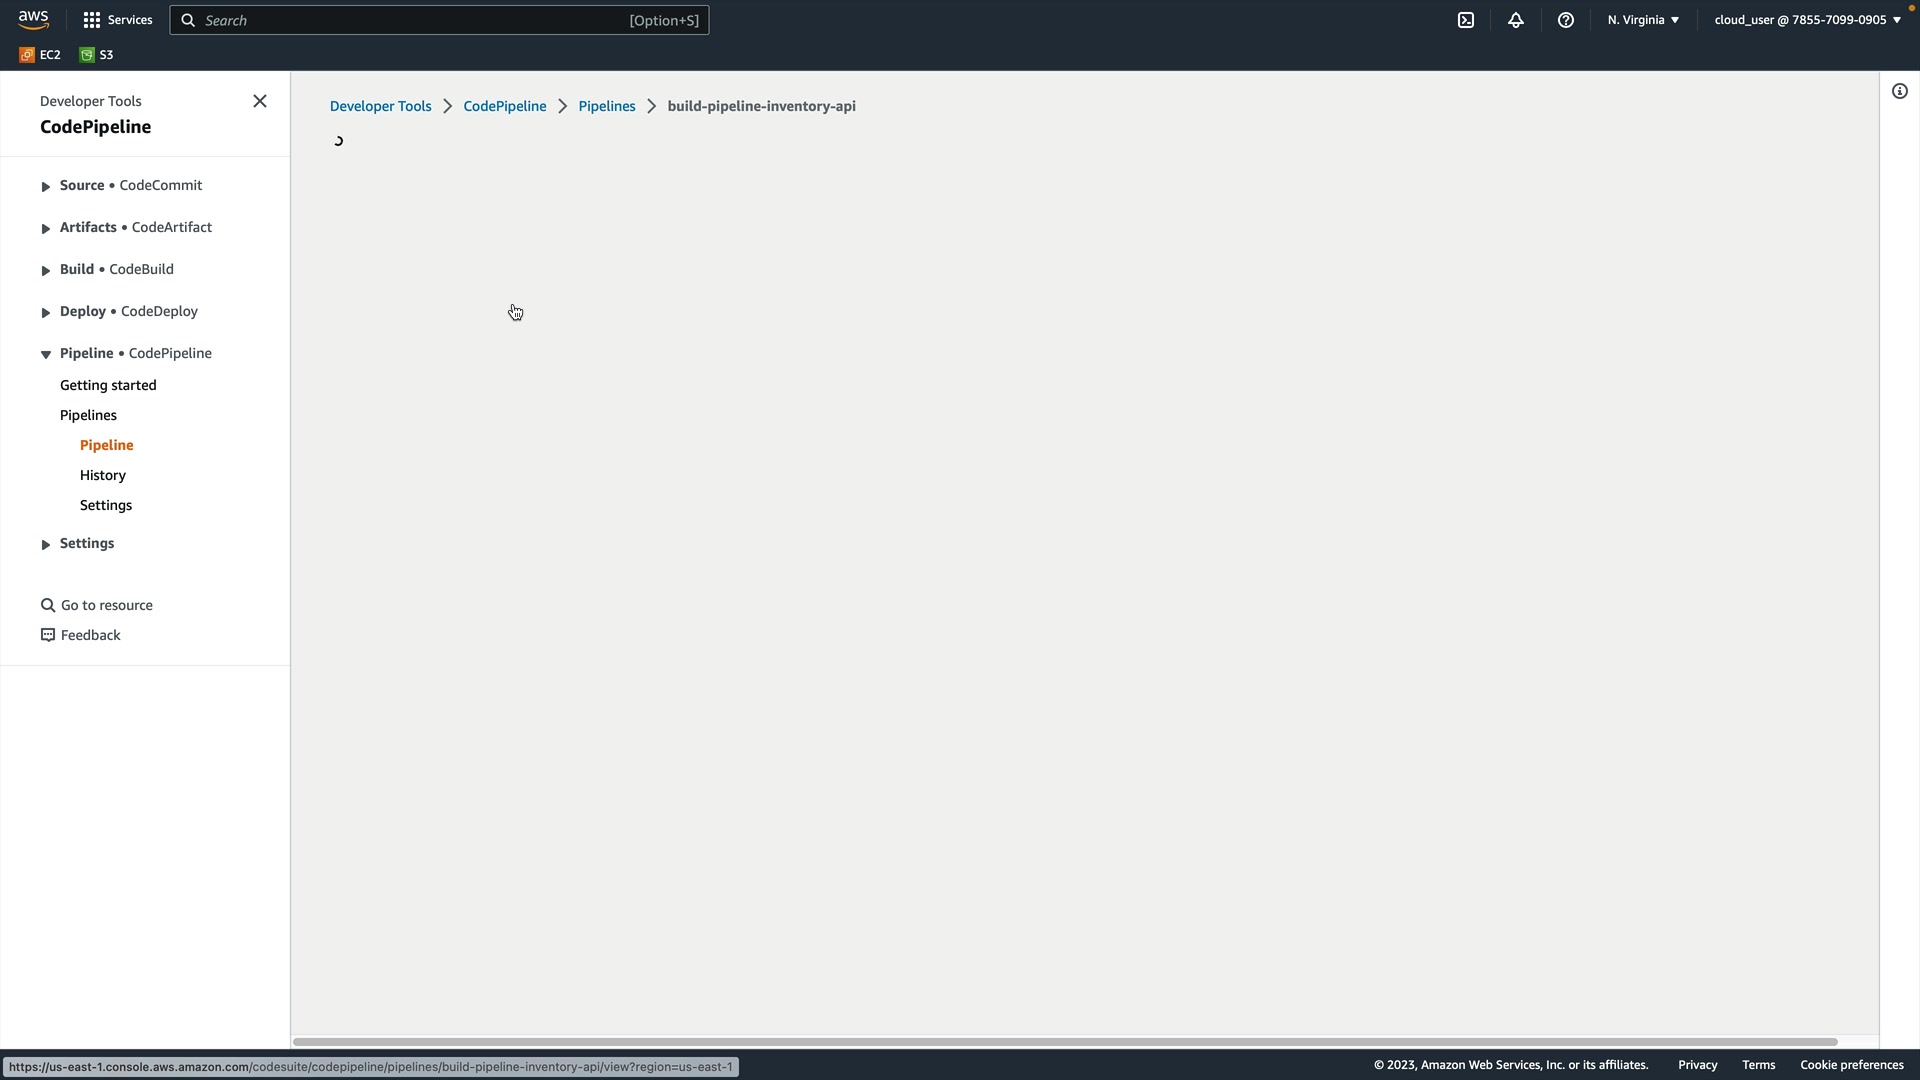Click the AWS logo home icon
1920x1080 pixels.
coord(33,20)
